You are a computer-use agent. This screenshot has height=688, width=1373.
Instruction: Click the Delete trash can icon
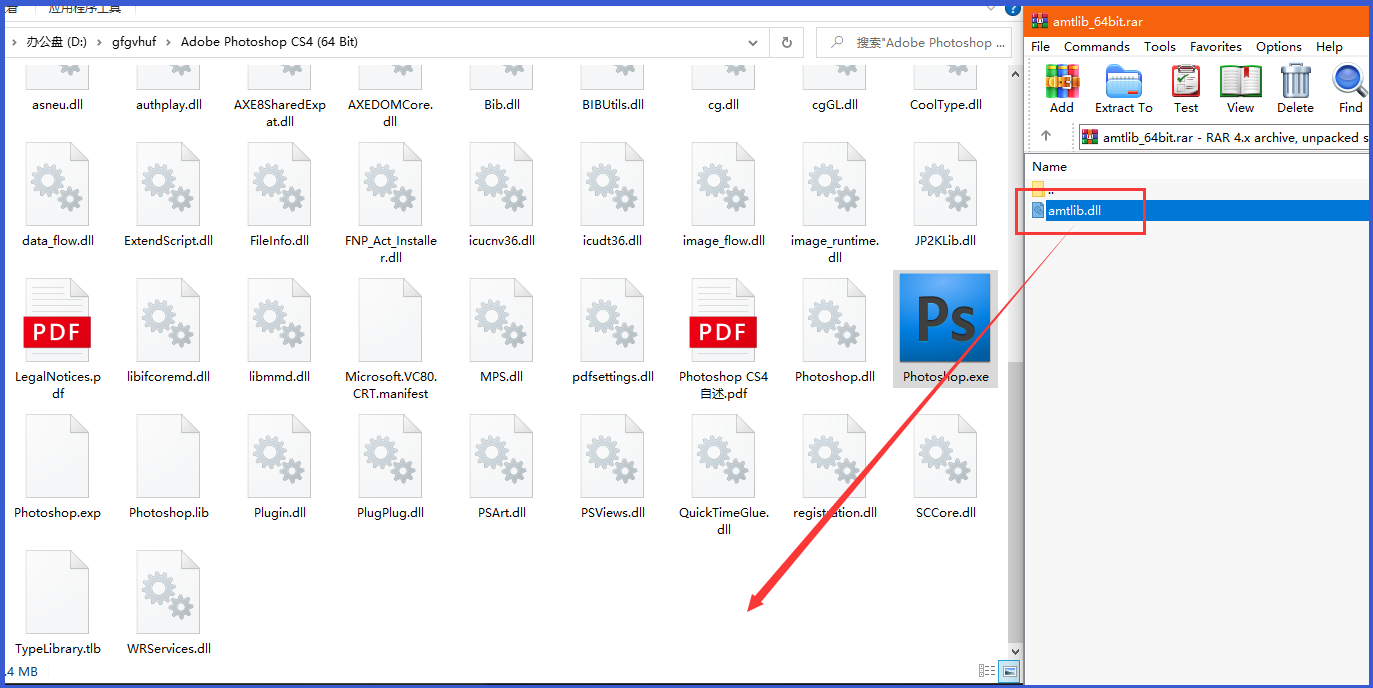pyautogui.click(x=1295, y=88)
